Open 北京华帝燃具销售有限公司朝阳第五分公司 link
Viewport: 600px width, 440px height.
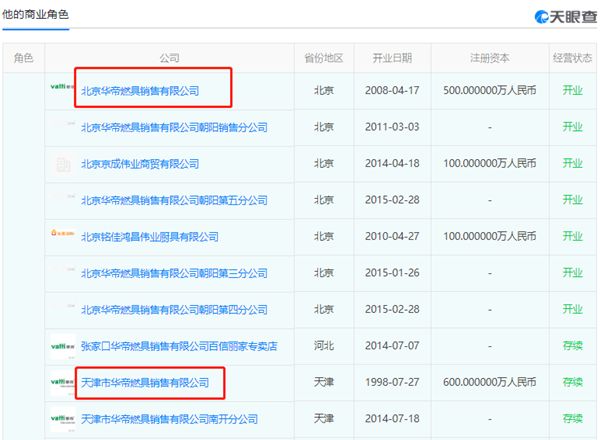[174, 200]
